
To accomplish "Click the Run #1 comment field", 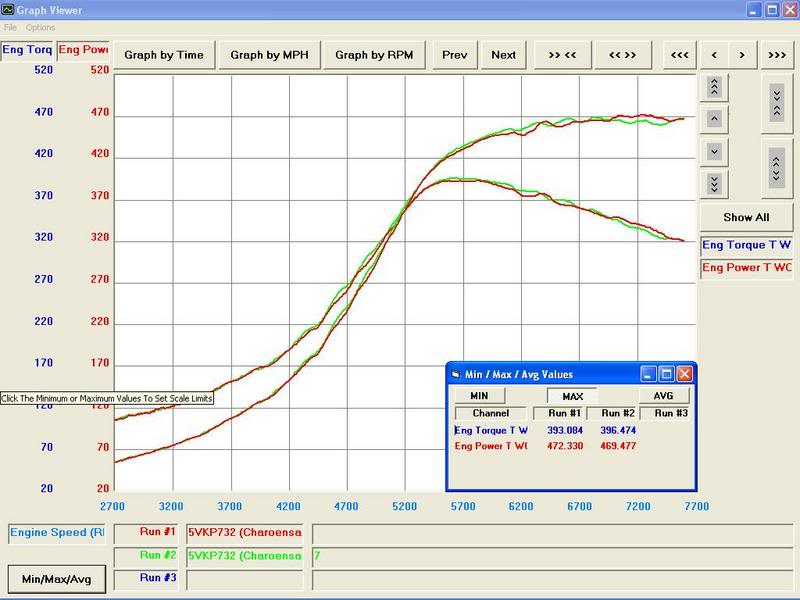I will point(553,534).
